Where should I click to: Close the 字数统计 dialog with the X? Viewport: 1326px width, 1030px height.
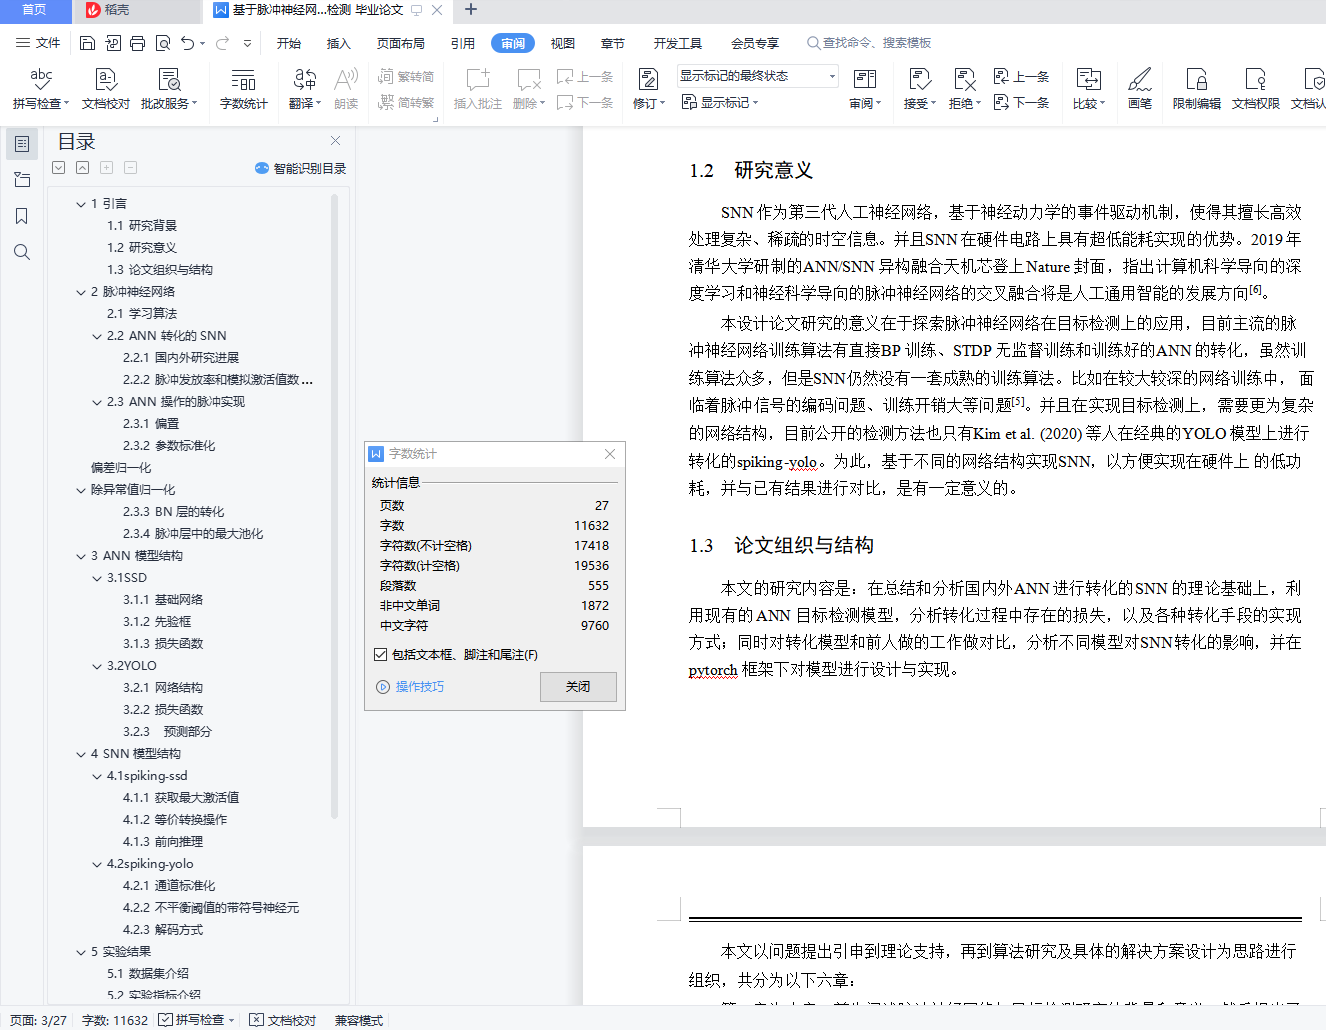click(610, 454)
